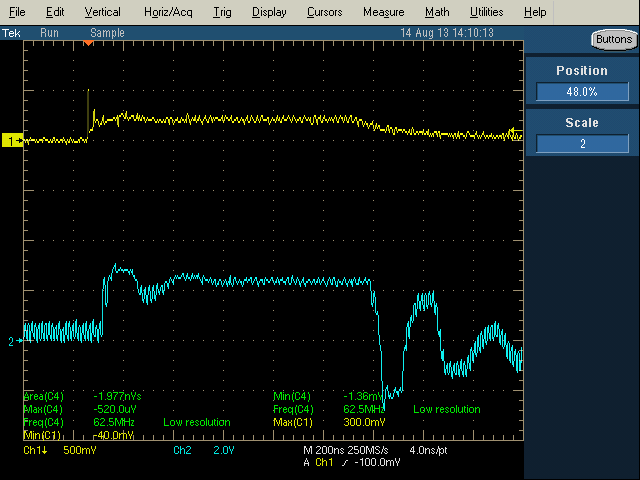Select the Scale value field
Image resolution: width=640 pixels, height=480 pixels.
(582, 143)
